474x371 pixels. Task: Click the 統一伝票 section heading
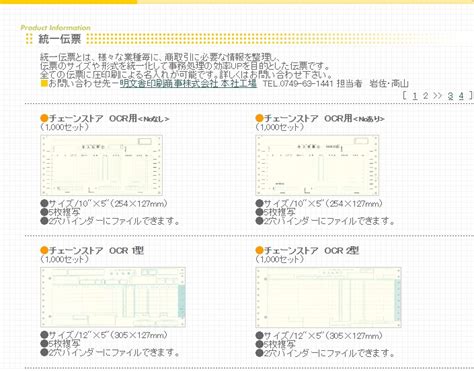click(x=59, y=39)
